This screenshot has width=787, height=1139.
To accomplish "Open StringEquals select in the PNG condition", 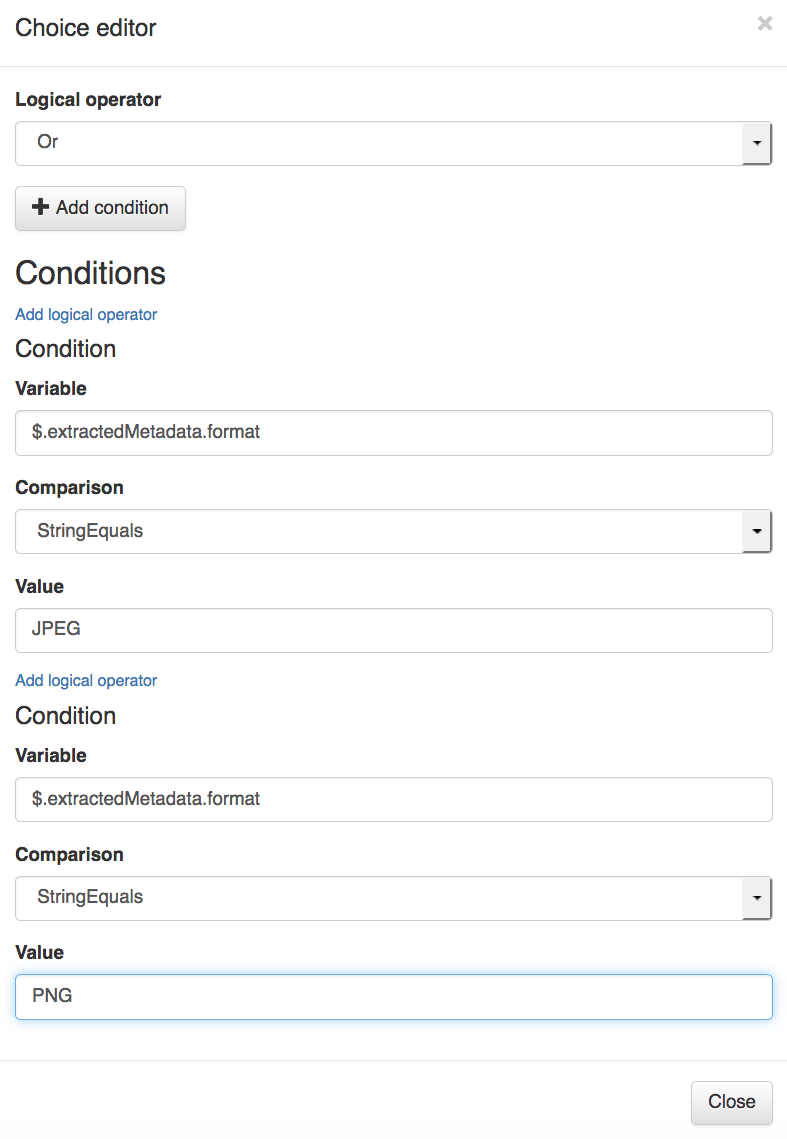I will [393, 898].
